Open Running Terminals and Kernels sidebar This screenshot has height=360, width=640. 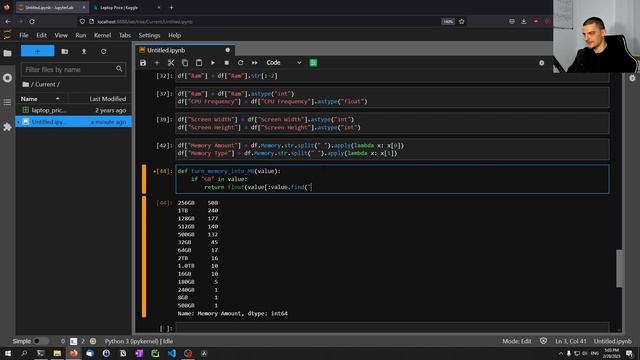point(7,78)
